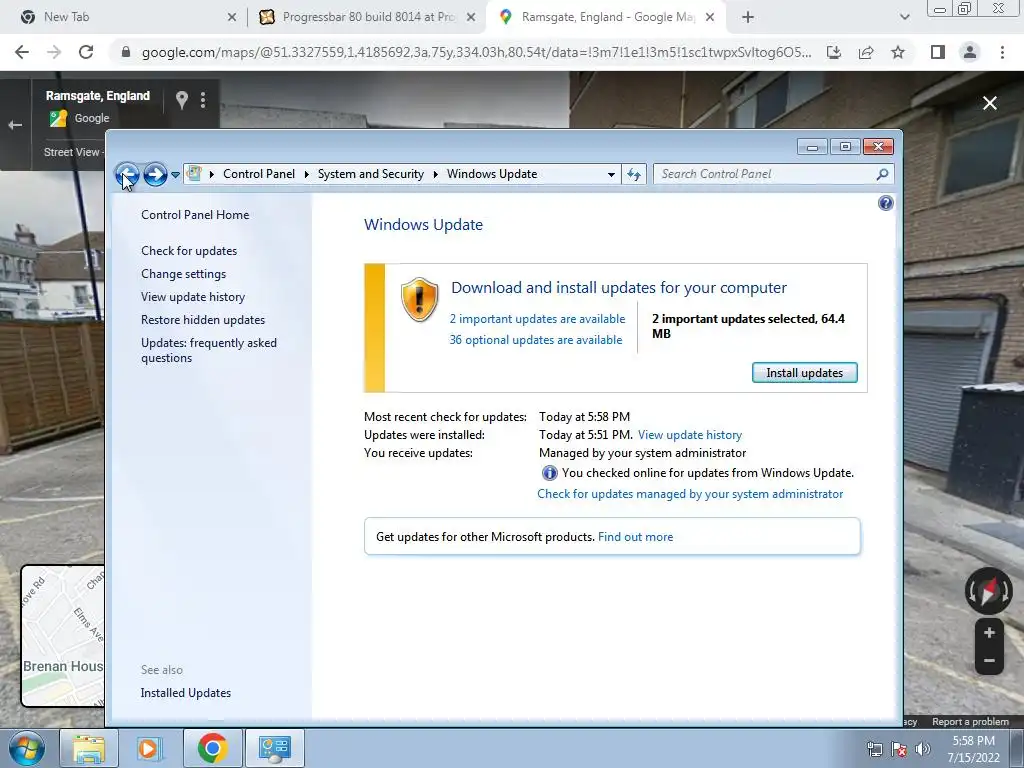Screen dimensions: 1024x768
Task: Click Check for updates in sidebar
Action: [189, 251]
